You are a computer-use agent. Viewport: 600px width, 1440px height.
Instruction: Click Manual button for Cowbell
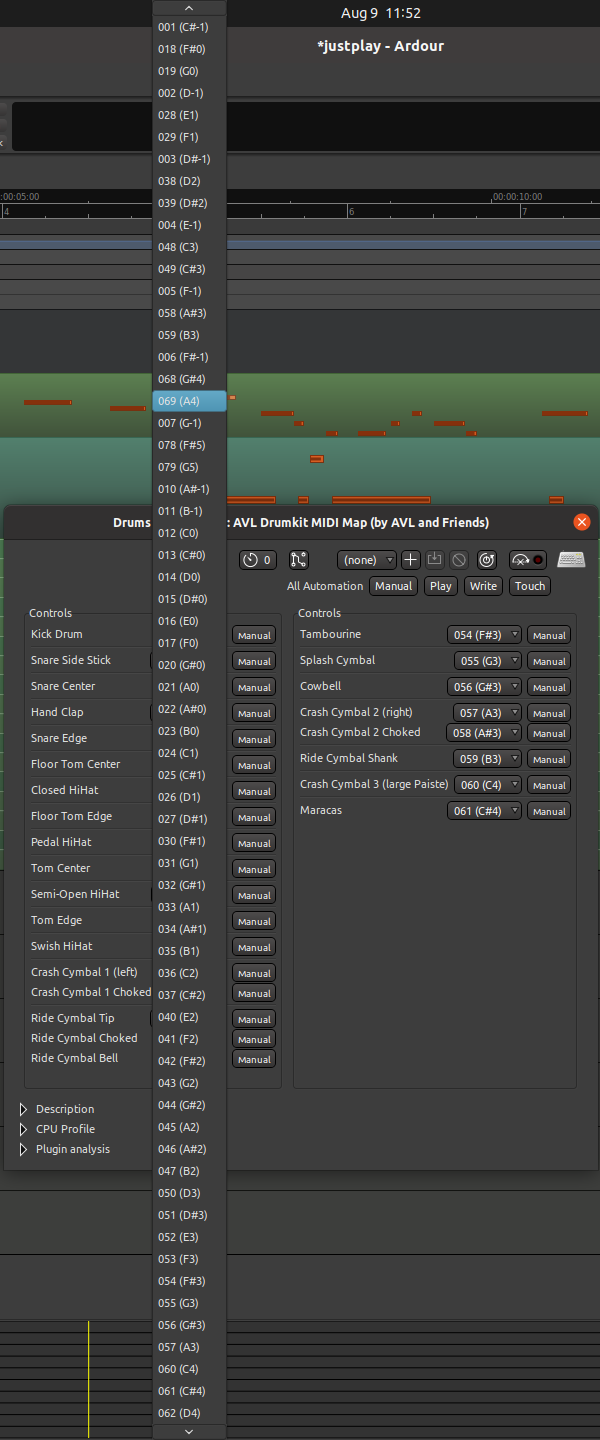click(x=549, y=687)
